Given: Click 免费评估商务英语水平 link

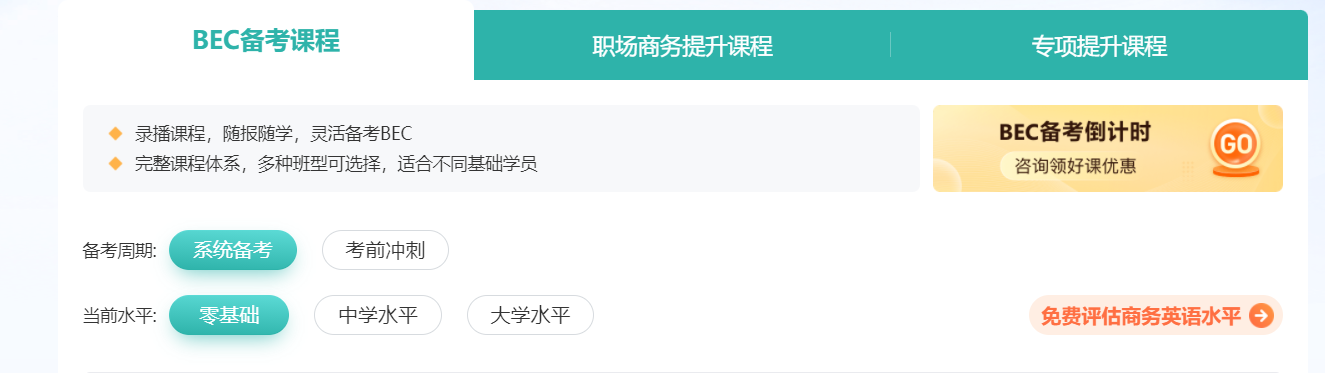Looking at the screenshot, I should 1140,316.
